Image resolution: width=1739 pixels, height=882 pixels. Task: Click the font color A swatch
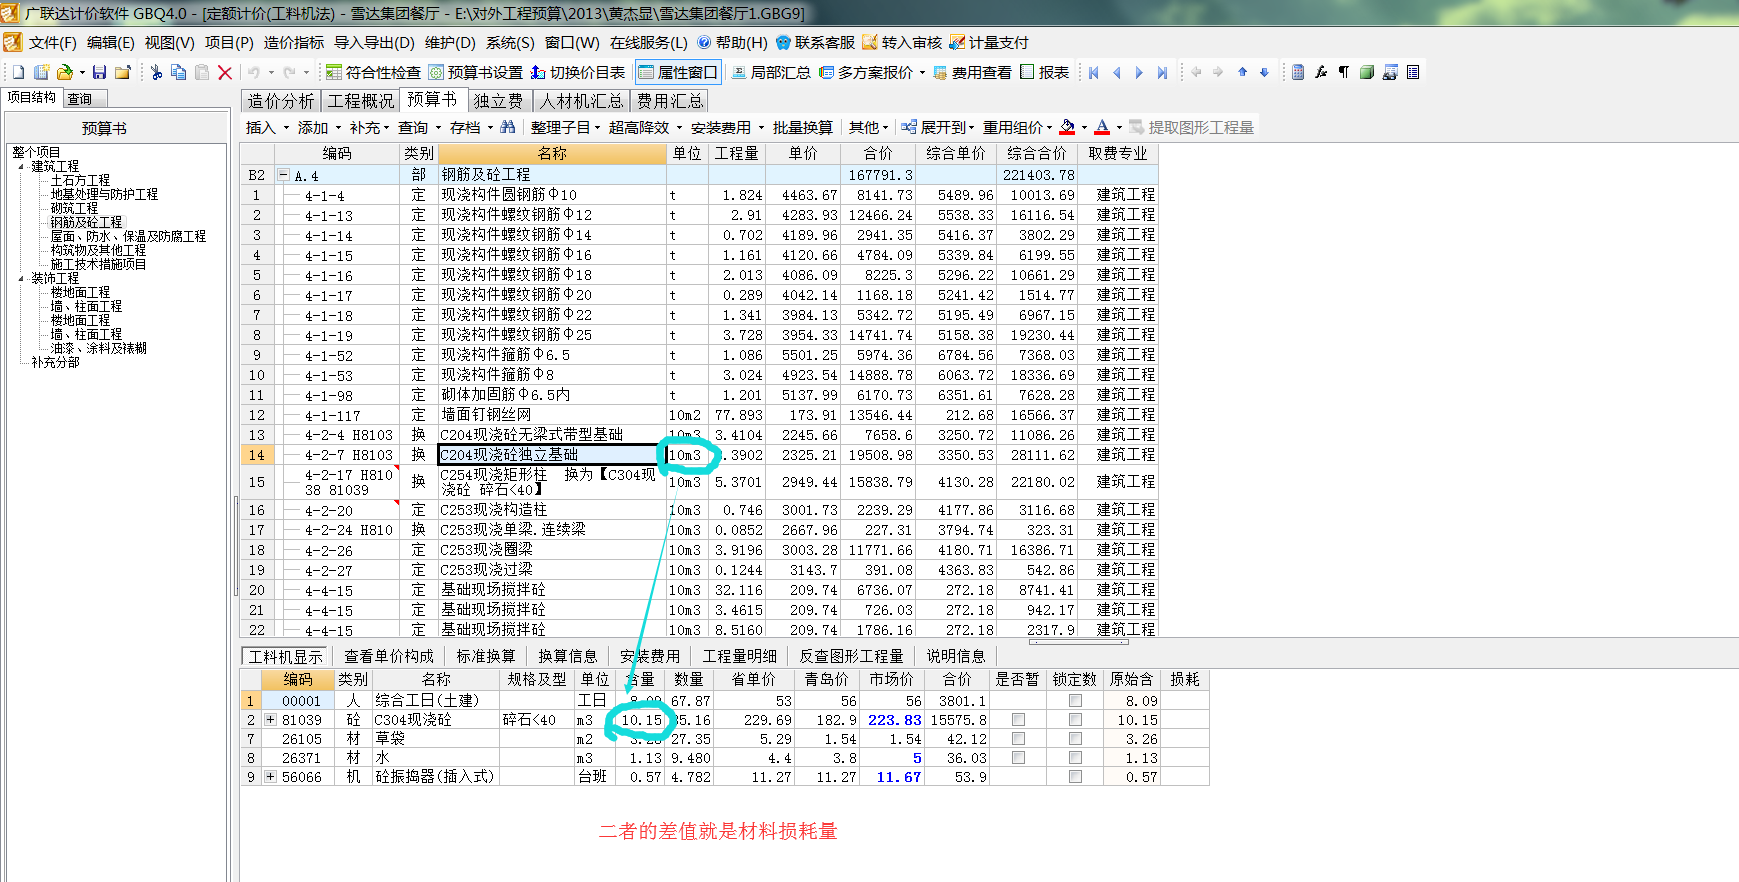coord(1101,127)
